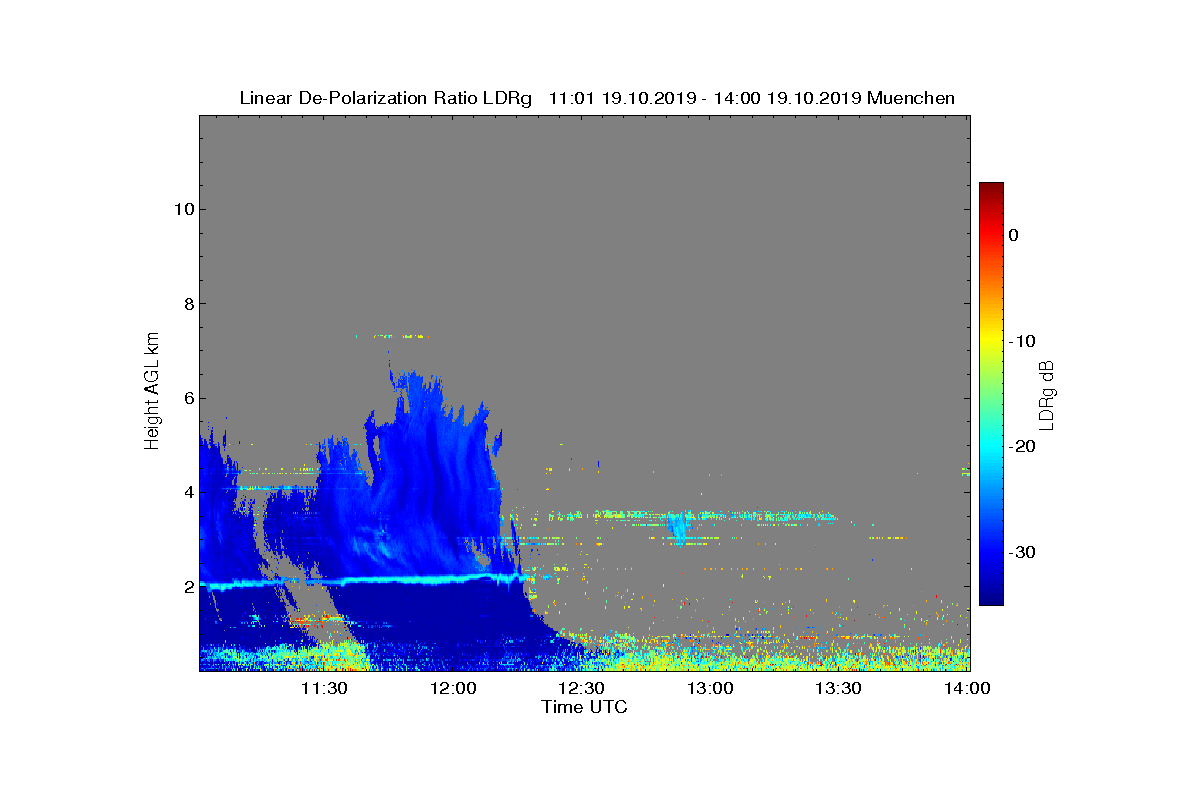Click the 13:30 time tick label
Image resolution: width=1200 pixels, height=800 pixels.
(838, 689)
